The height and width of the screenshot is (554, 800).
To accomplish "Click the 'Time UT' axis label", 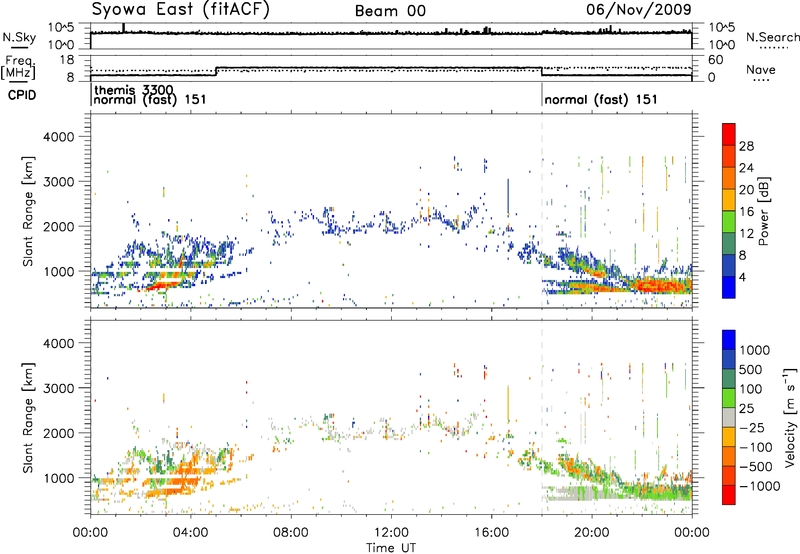I will (x=391, y=547).
